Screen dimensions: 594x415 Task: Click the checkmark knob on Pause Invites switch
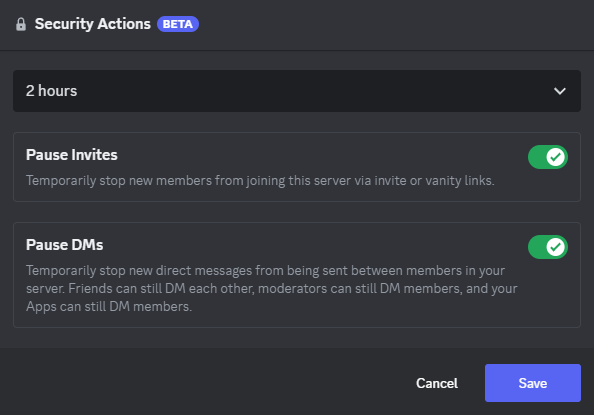(555, 157)
